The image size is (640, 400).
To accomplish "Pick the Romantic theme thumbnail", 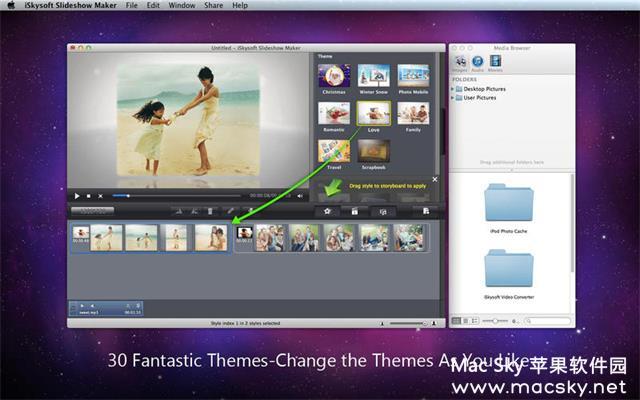I will [334, 113].
